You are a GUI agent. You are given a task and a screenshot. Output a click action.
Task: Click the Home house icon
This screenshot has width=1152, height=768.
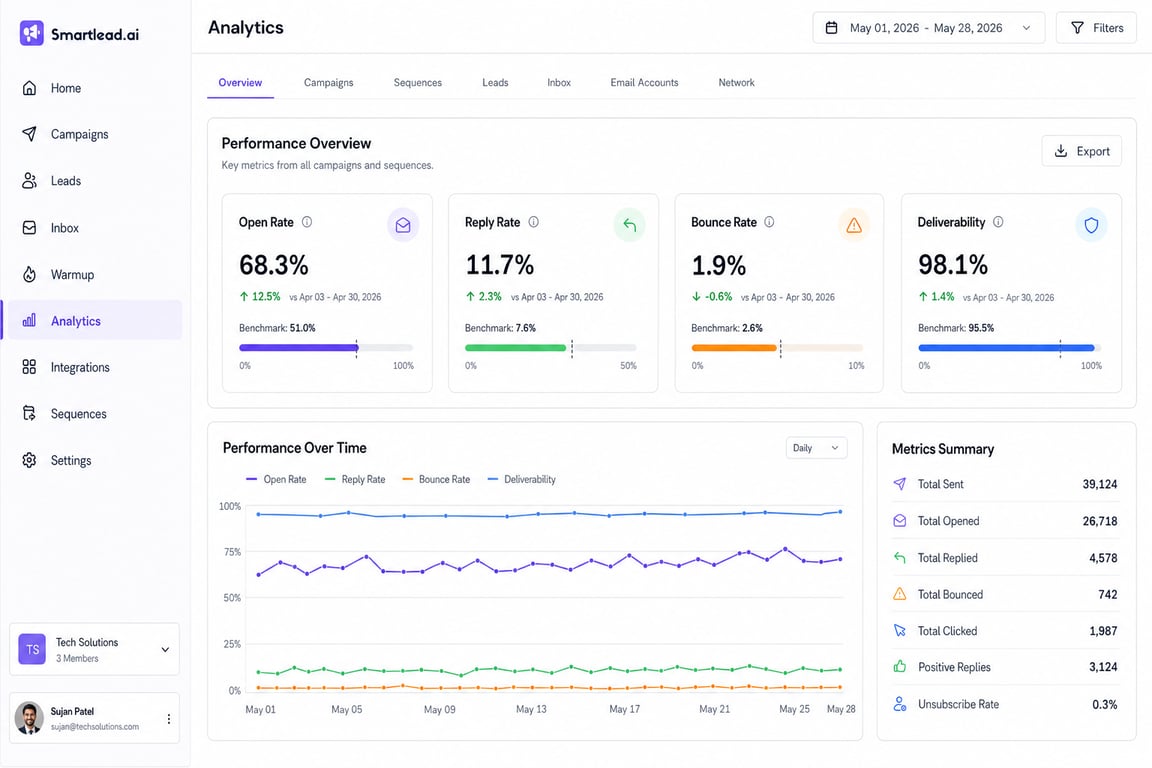click(29, 88)
